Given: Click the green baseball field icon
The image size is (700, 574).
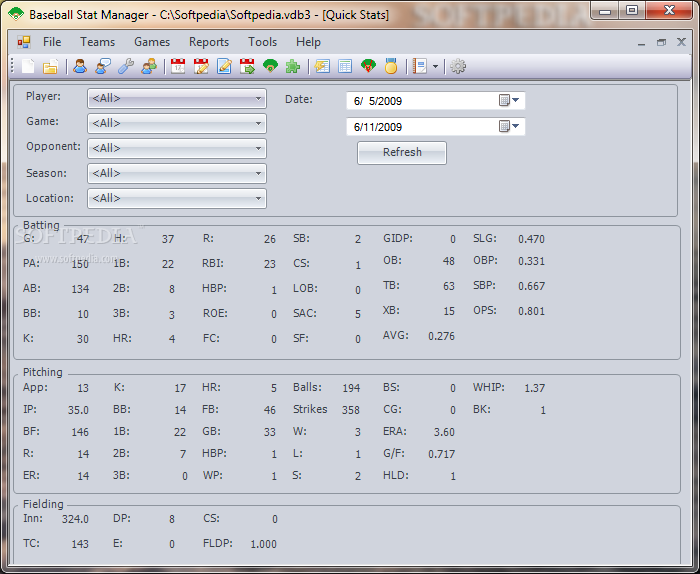Looking at the screenshot, I should click(x=271, y=67).
